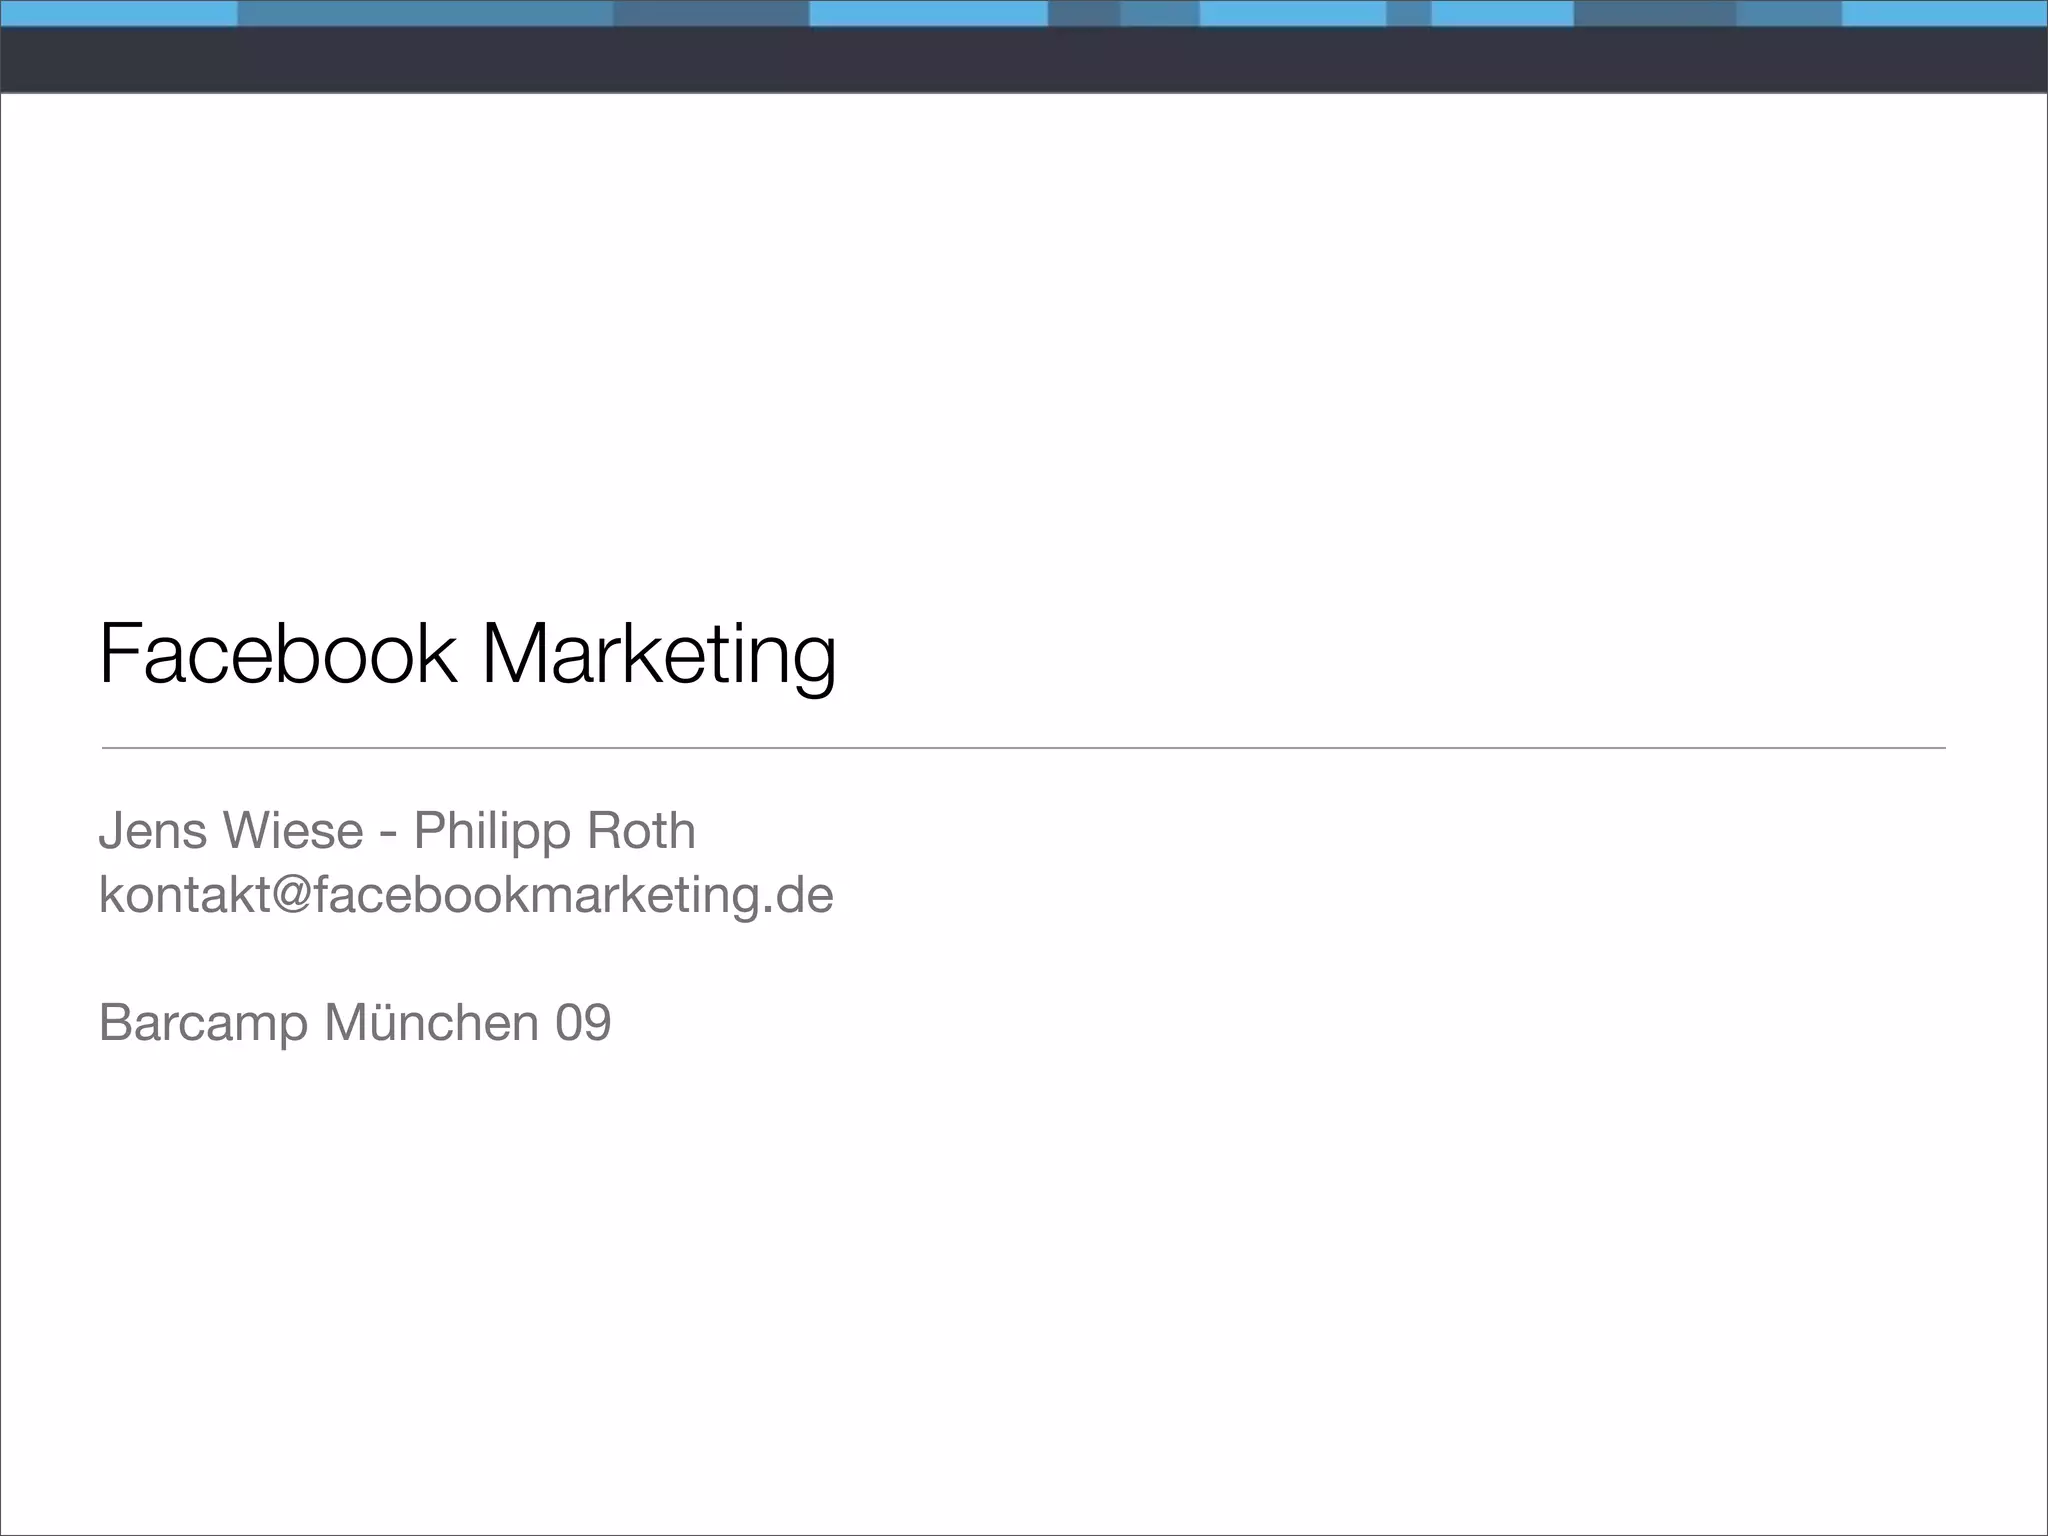
Task: Click the dash between the two names
Action: pyautogui.click(x=389, y=832)
